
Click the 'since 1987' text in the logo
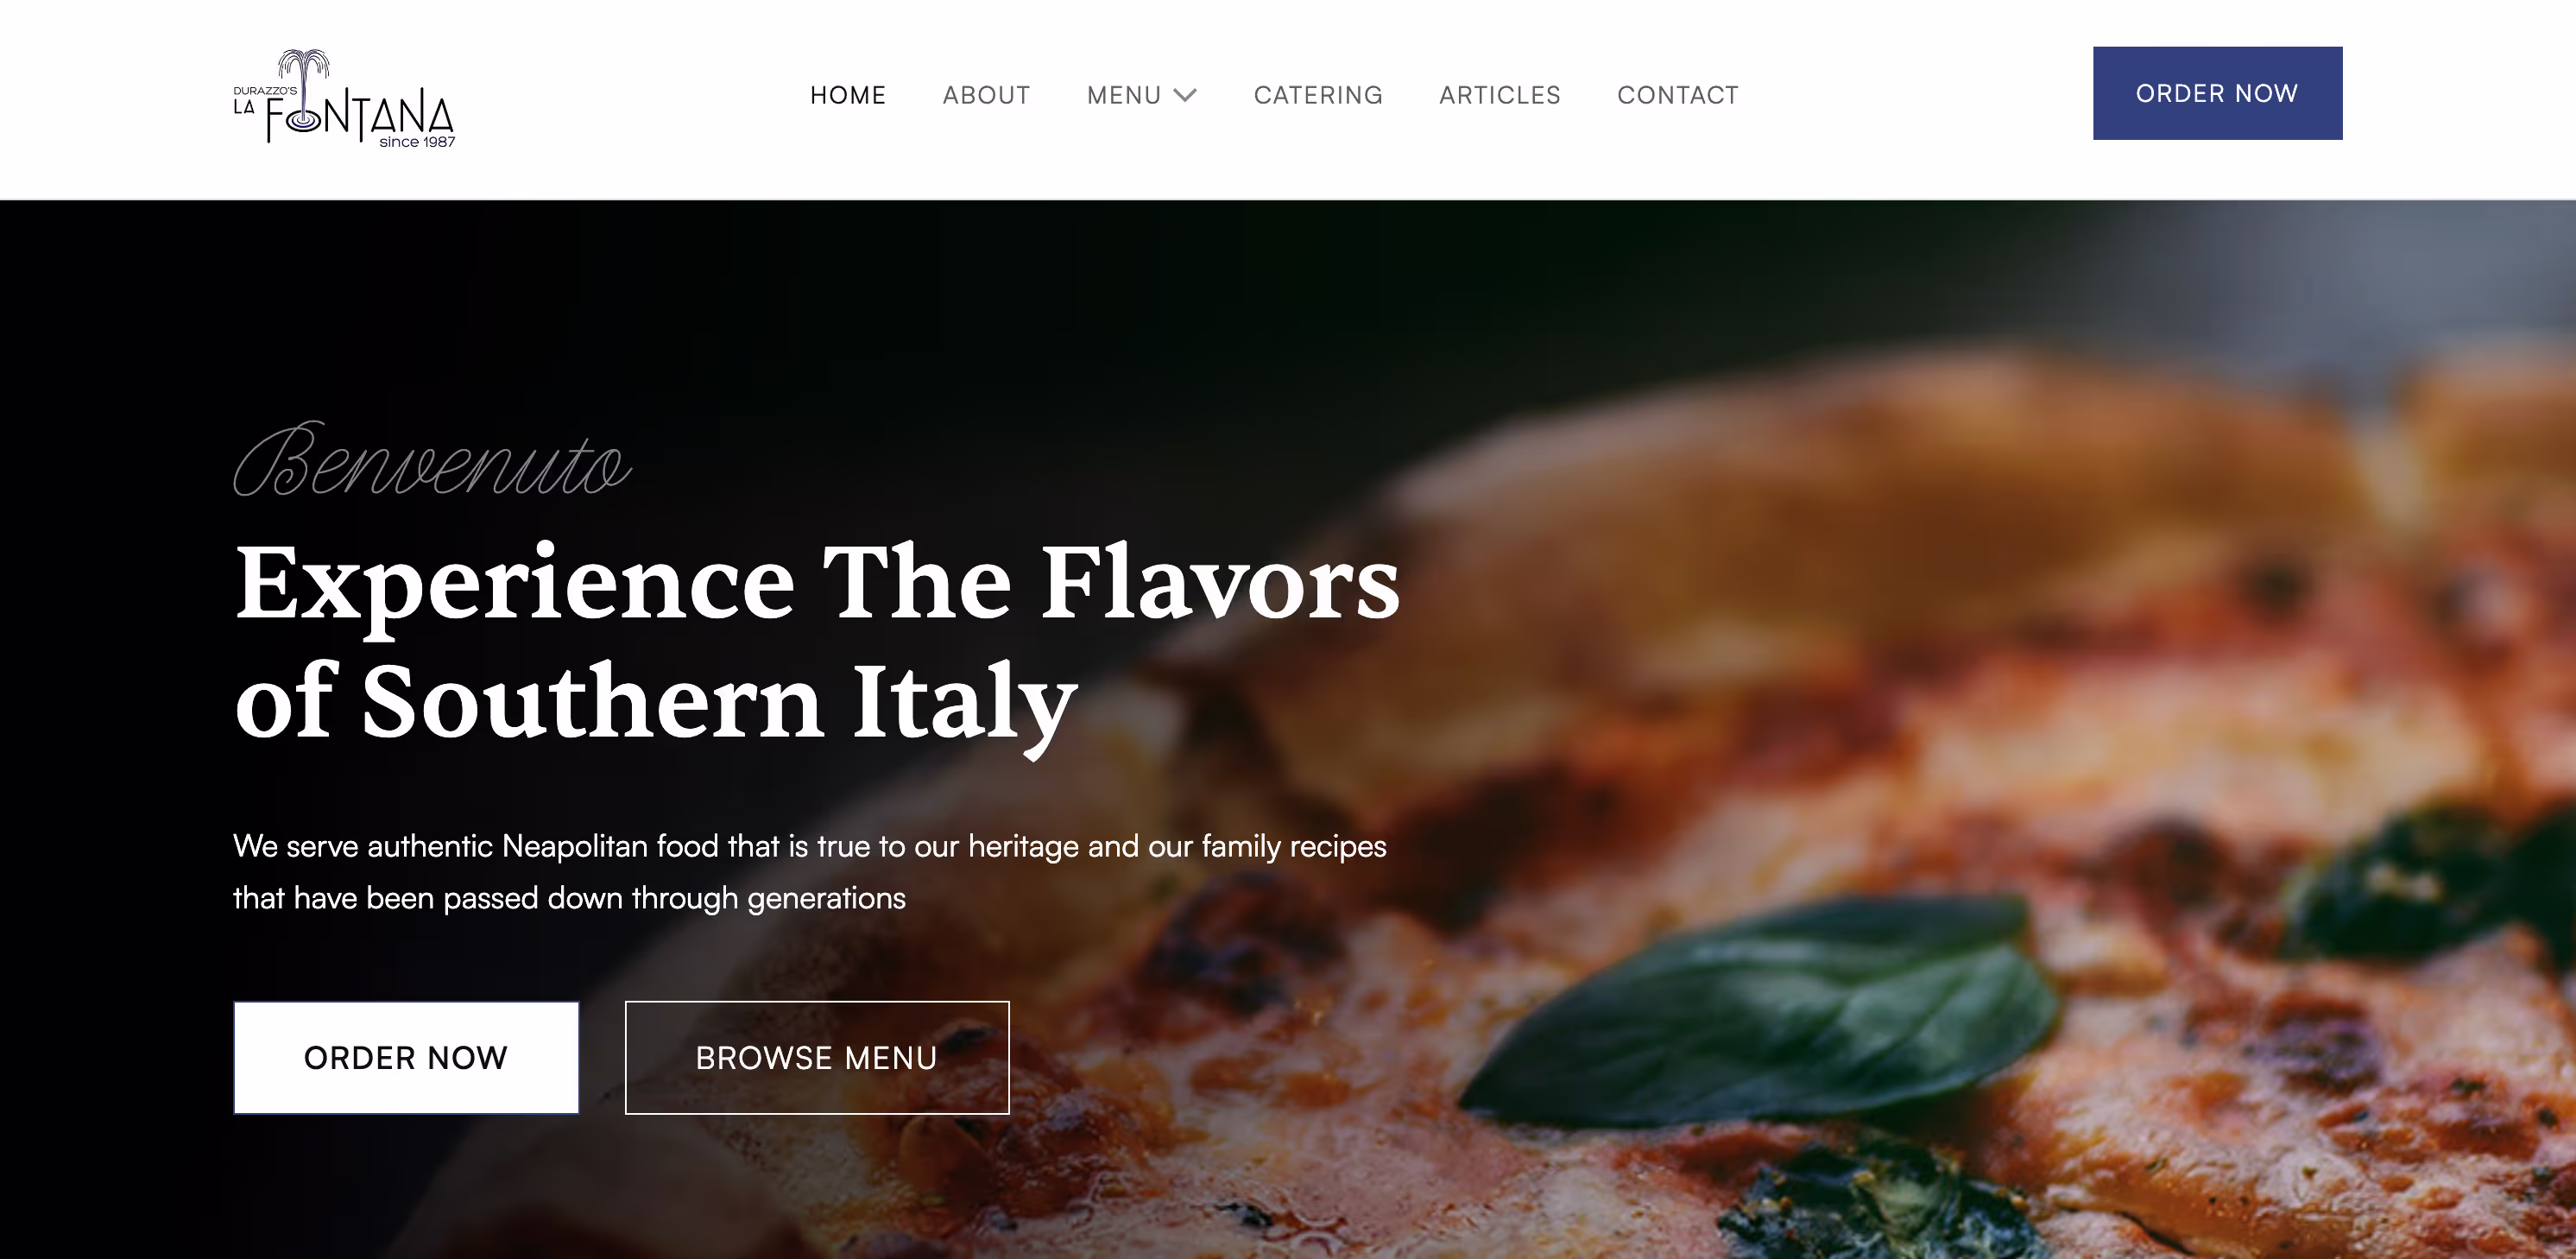[x=417, y=142]
